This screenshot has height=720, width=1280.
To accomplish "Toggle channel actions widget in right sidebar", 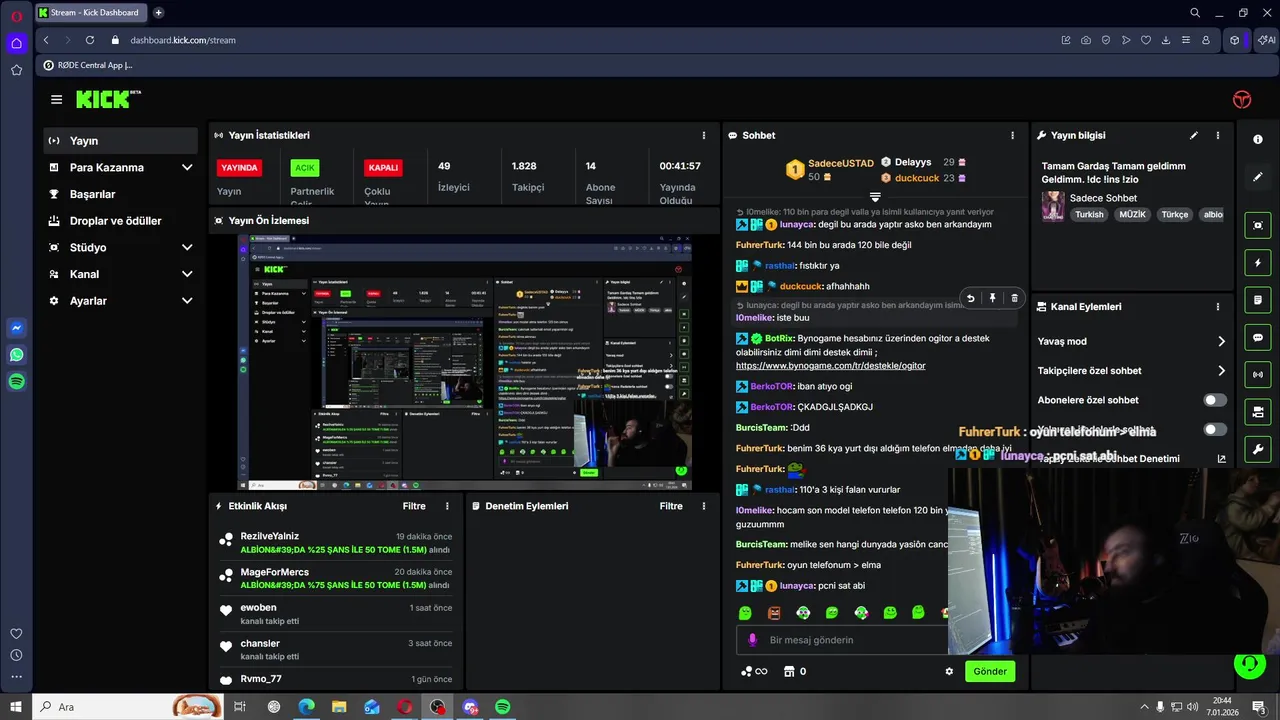I will click(1258, 411).
